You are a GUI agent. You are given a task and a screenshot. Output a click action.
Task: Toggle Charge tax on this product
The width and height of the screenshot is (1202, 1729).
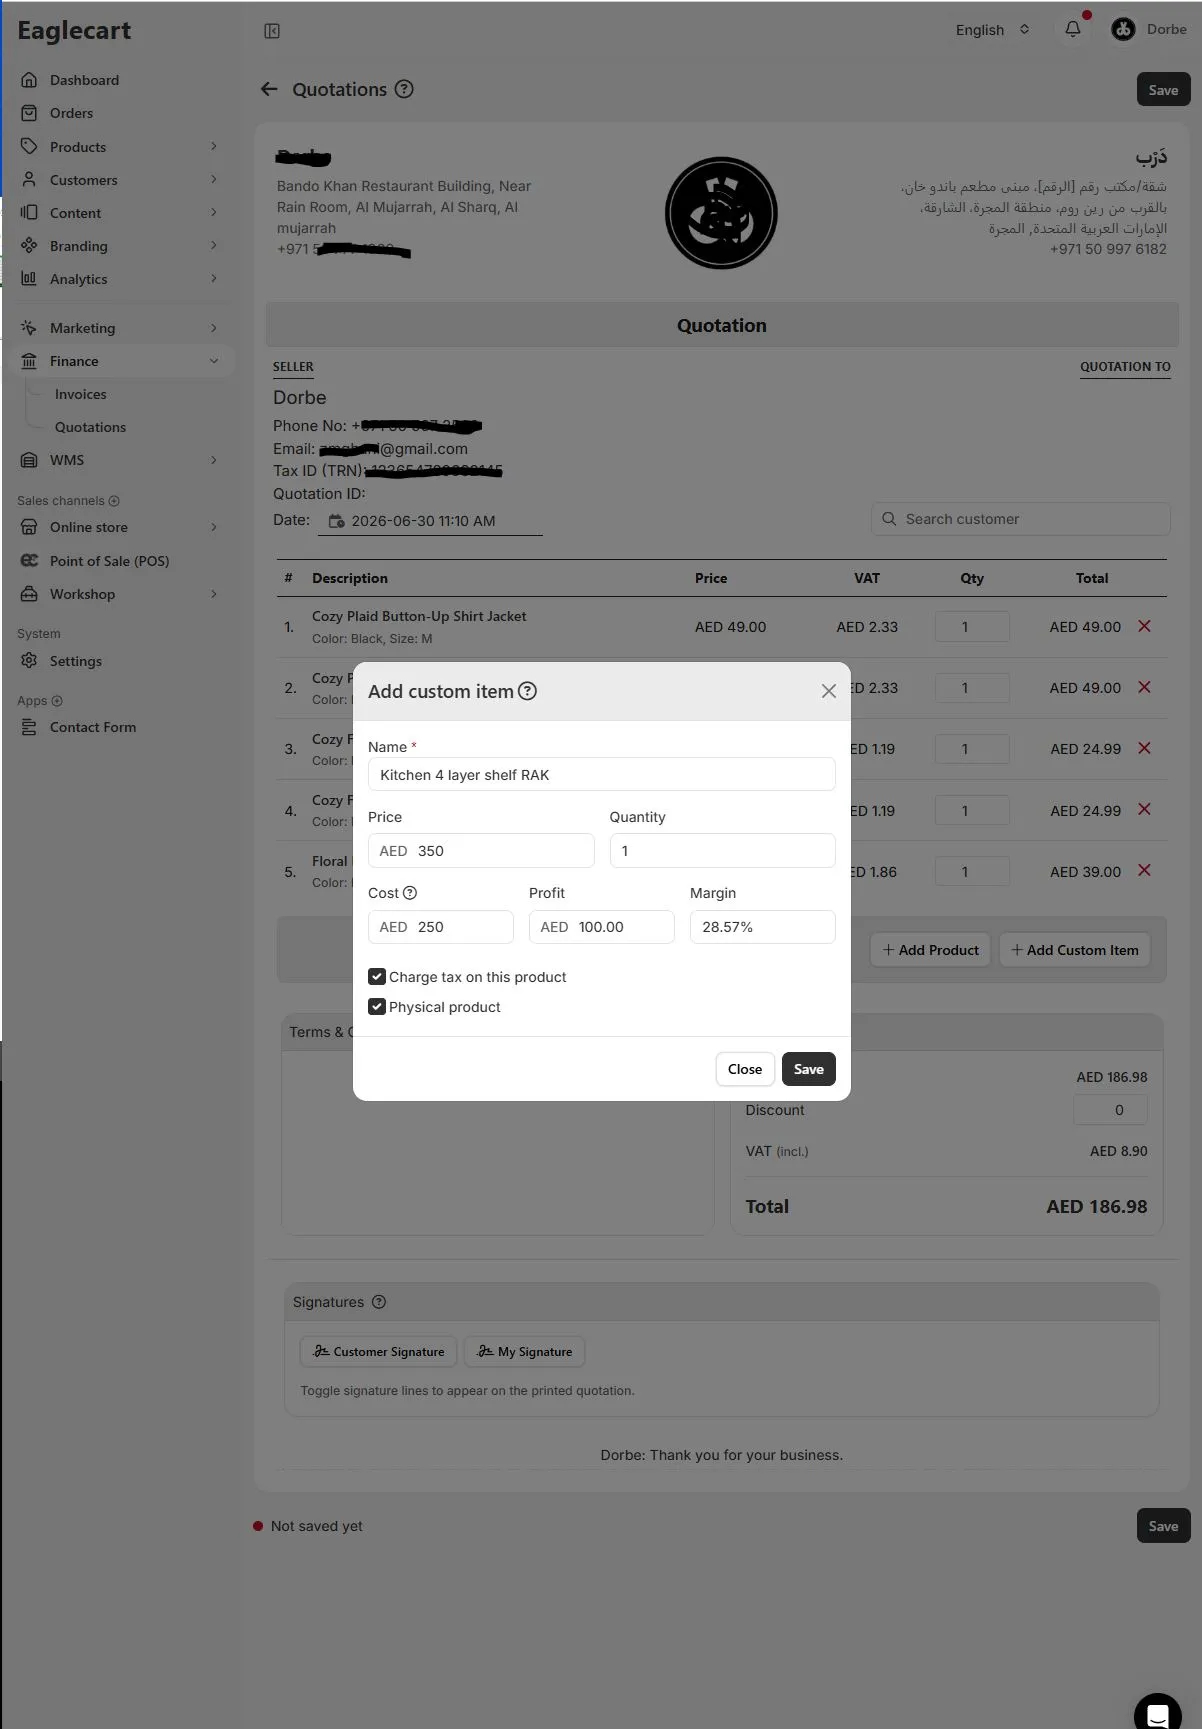[x=377, y=977]
